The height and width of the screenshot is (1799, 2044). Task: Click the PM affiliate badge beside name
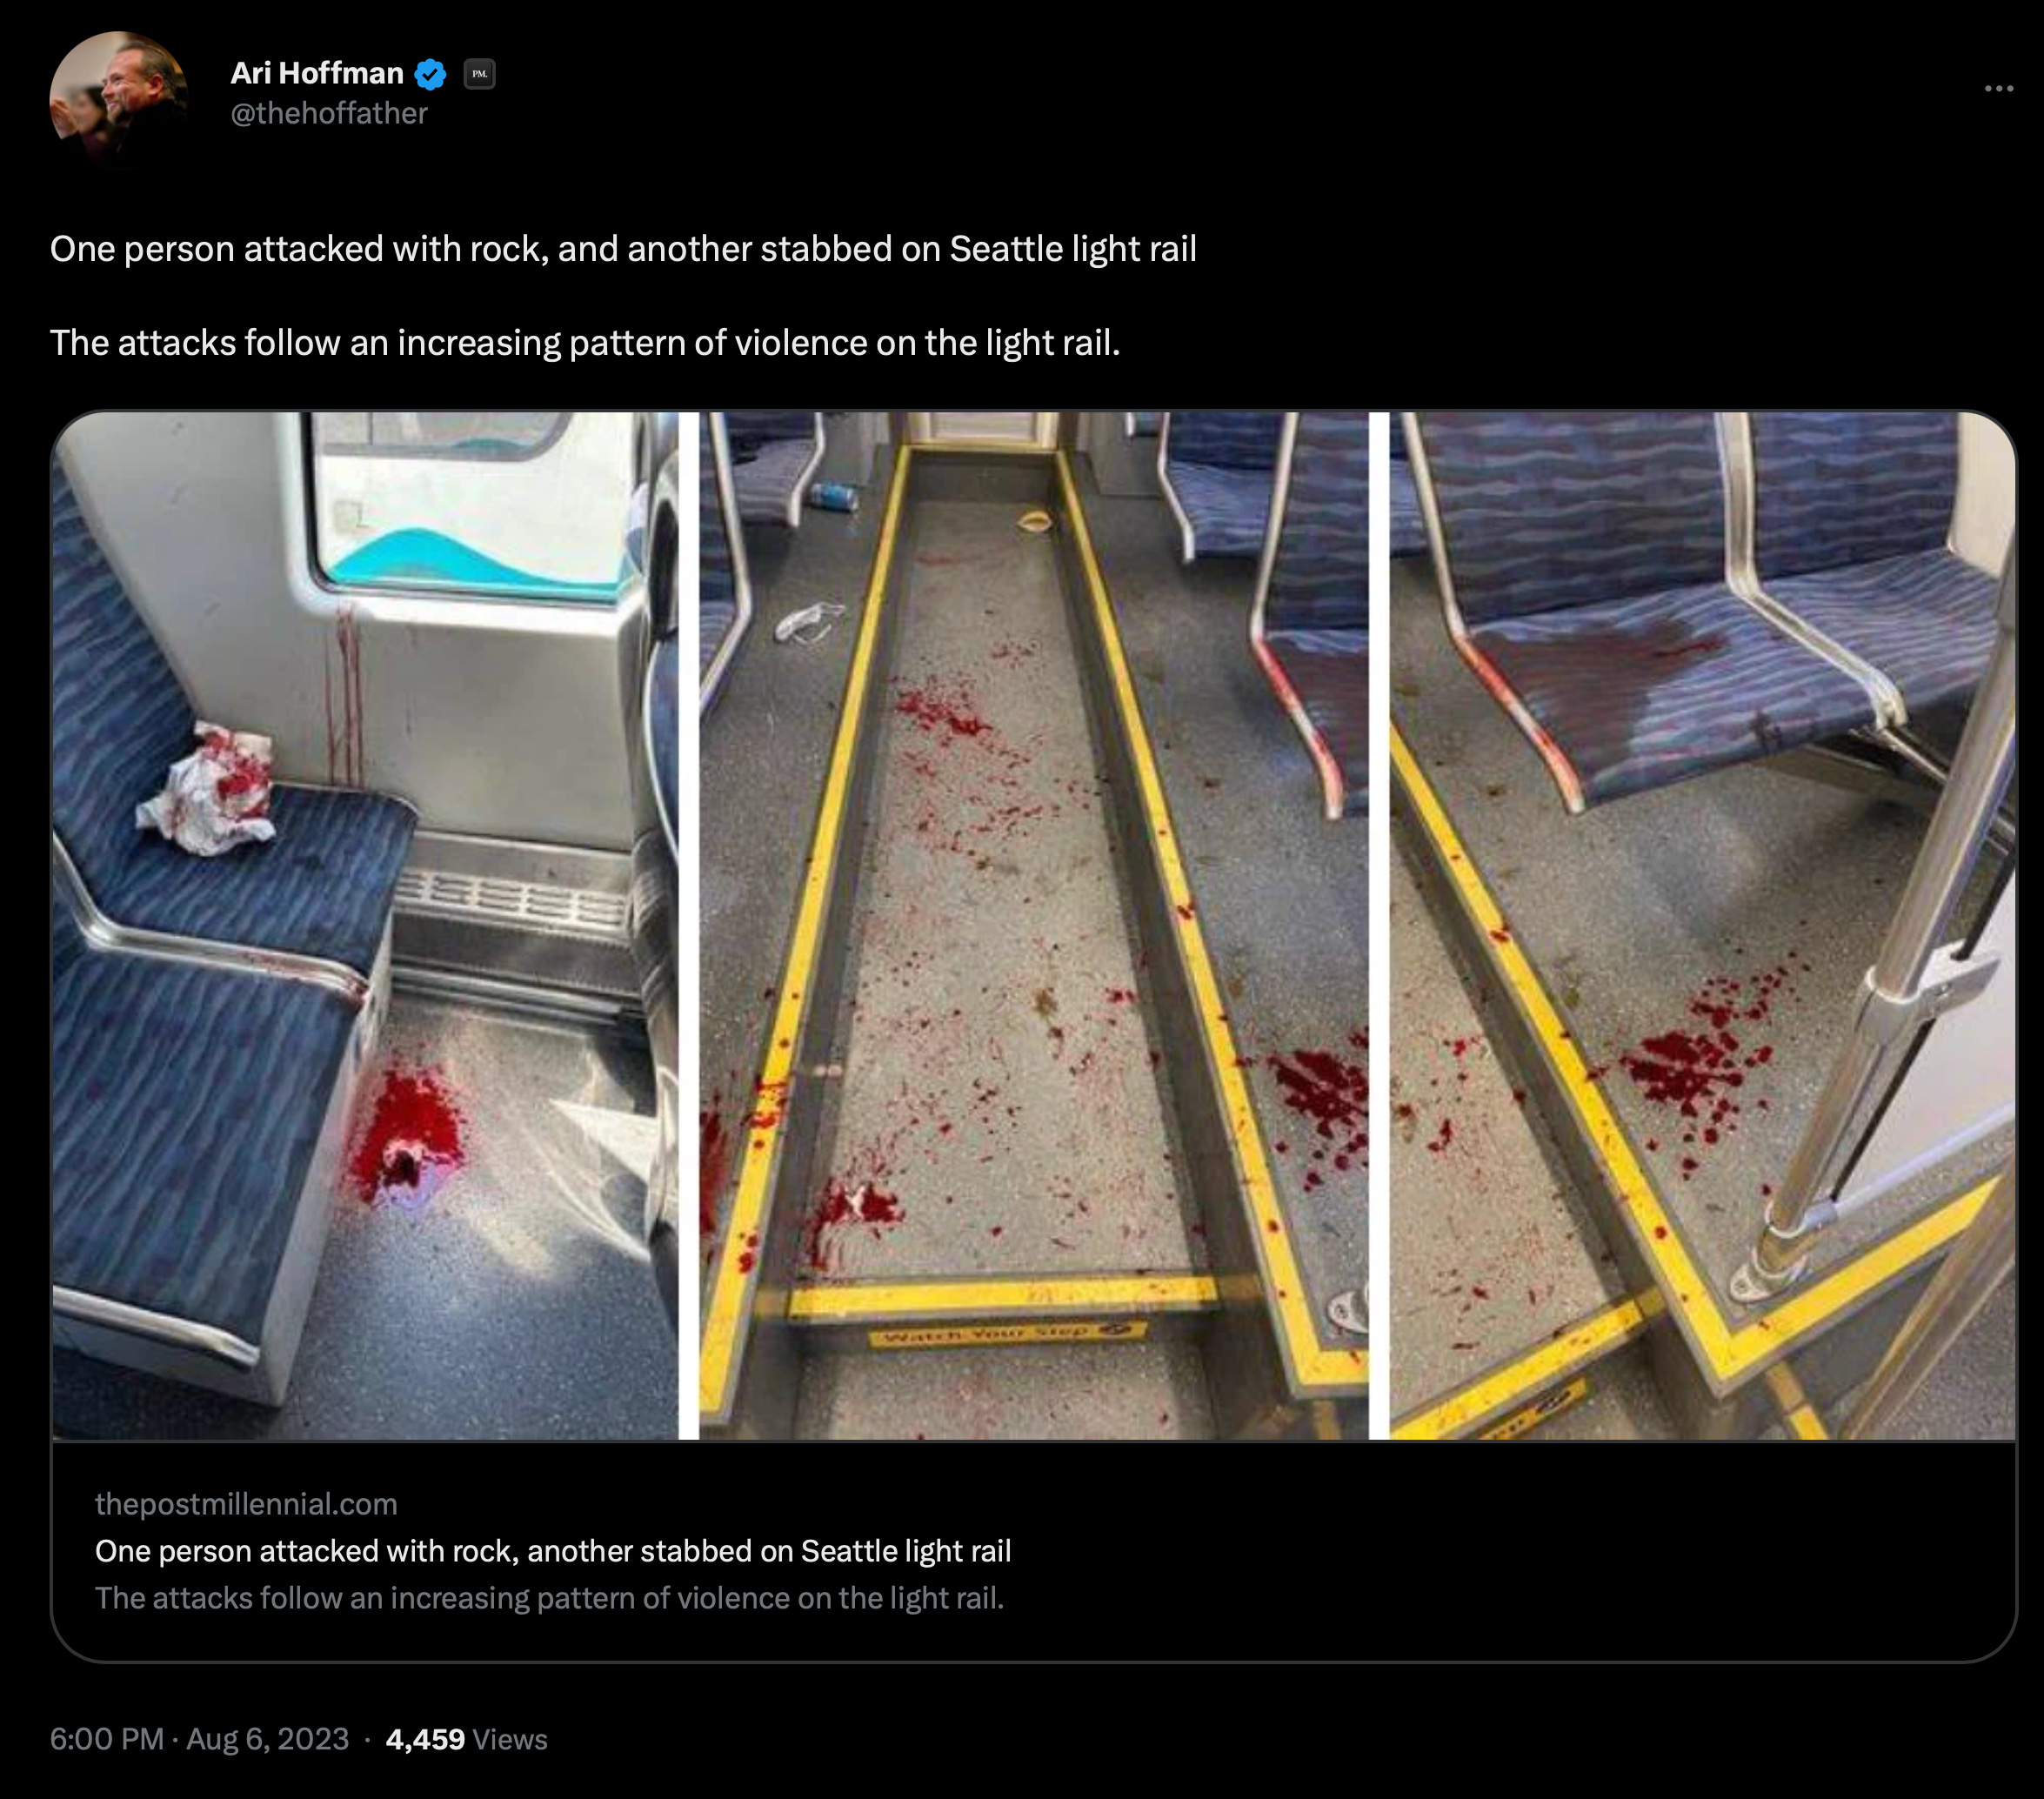pyautogui.click(x=479, y=74)
